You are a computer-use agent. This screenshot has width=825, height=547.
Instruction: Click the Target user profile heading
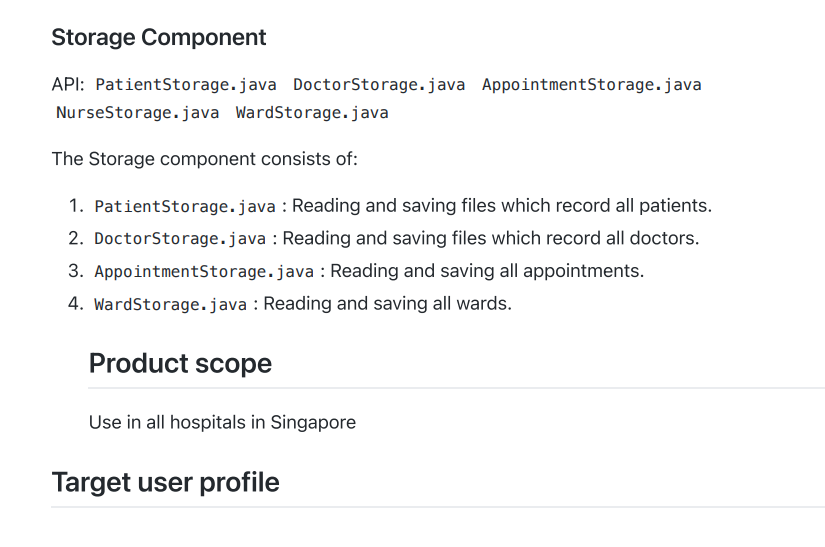click(x=165, y=482)
